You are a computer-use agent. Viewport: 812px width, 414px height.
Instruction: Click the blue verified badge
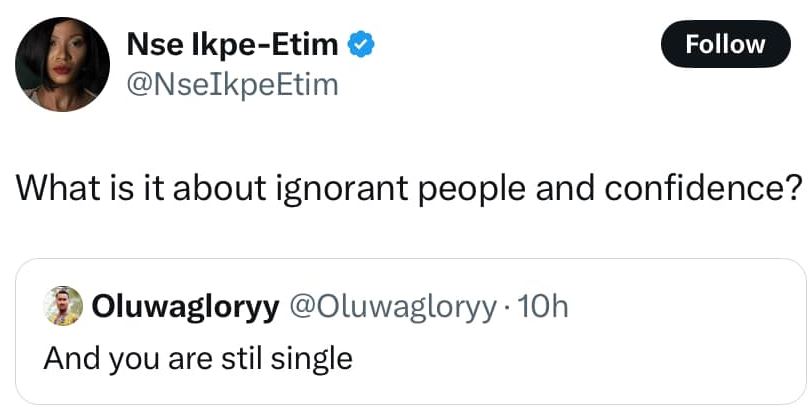[x=360, y=44]
